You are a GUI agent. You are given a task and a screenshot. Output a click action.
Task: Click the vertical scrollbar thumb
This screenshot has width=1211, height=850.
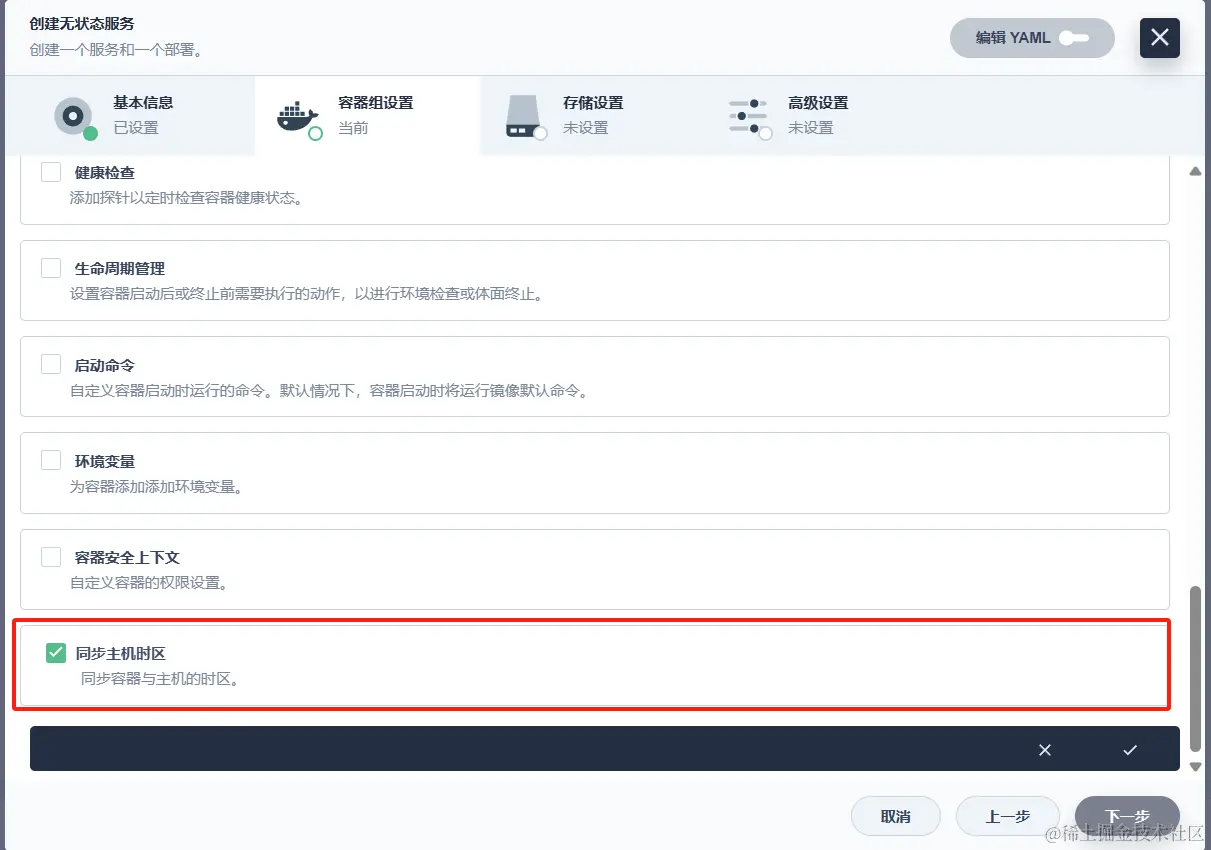pos(1195,669)
